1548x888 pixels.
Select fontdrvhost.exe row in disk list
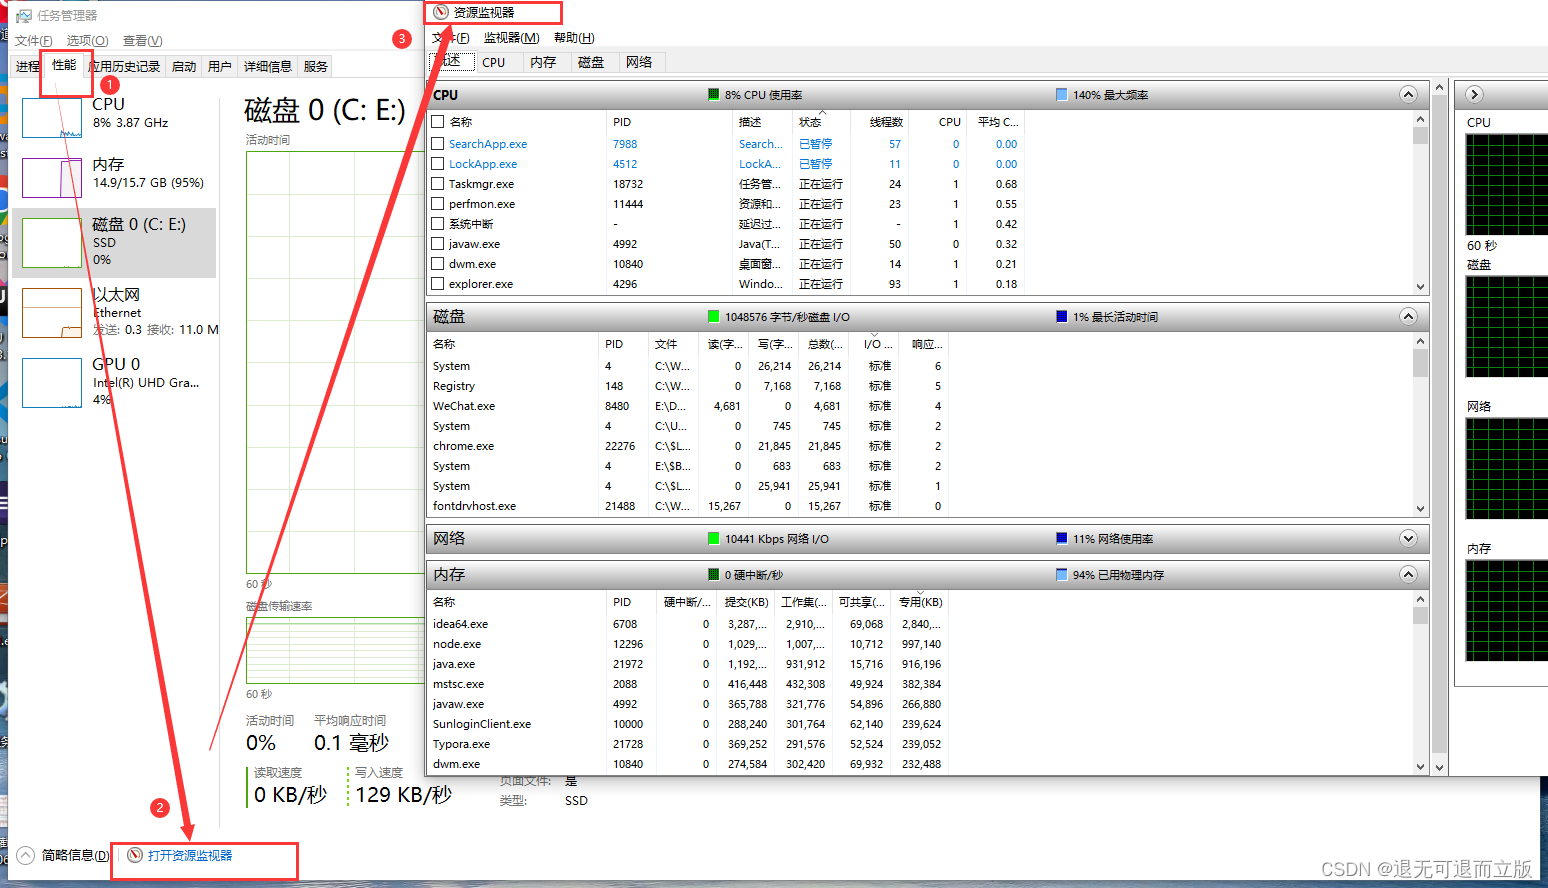(x=688, y=506)
